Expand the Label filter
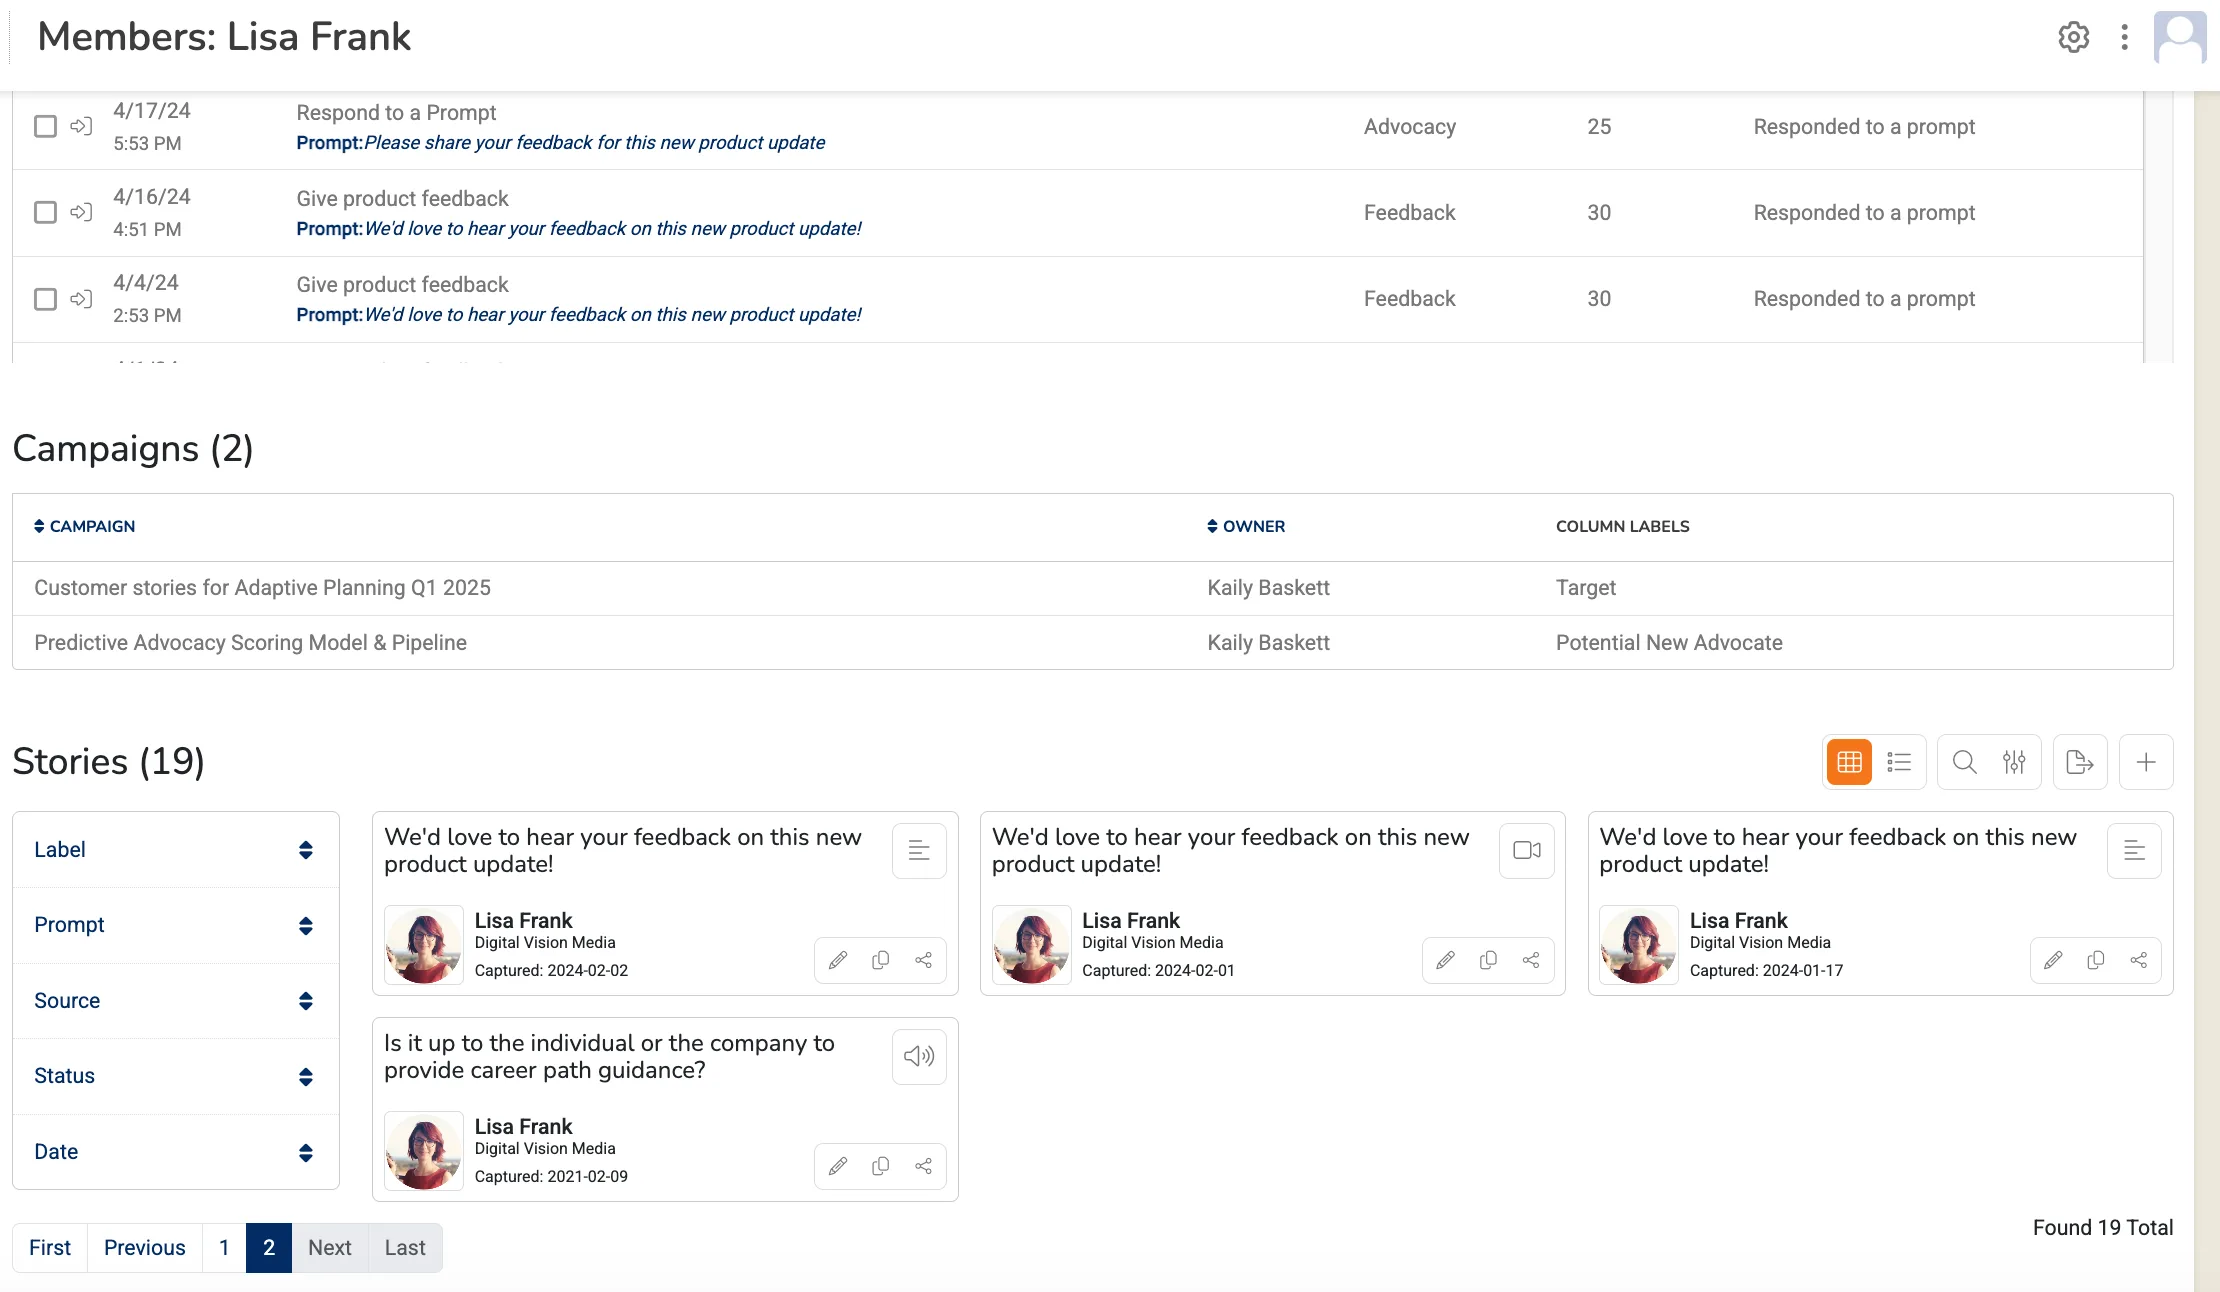This screenshot has height=1292, width=2220. point(176,850)
